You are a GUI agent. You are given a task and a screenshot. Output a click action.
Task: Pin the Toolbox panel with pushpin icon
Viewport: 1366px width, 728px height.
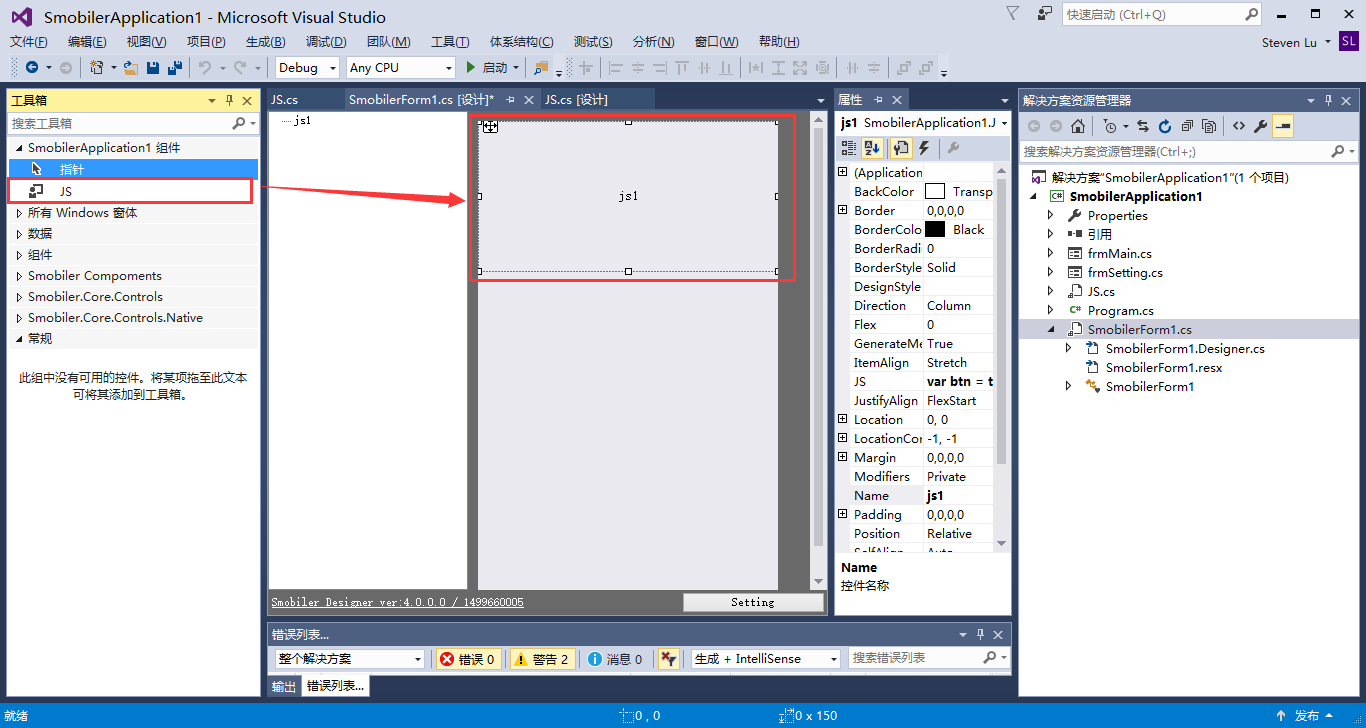coord(229,100)
